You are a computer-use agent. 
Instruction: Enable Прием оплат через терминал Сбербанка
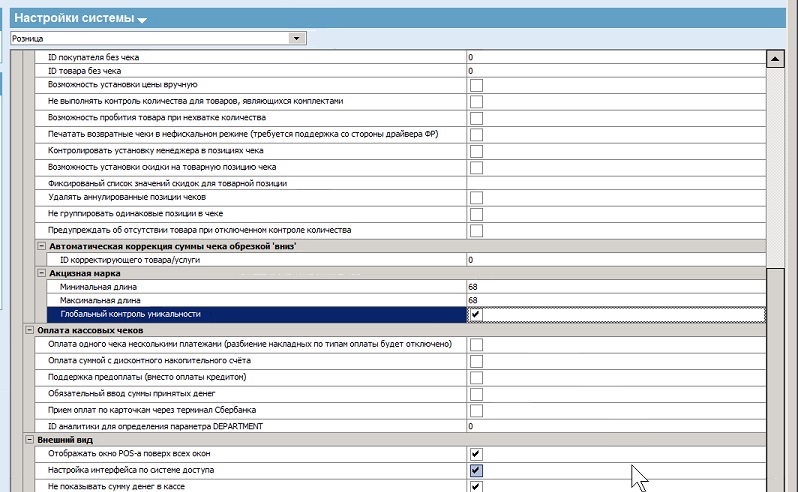coord(476,411)
